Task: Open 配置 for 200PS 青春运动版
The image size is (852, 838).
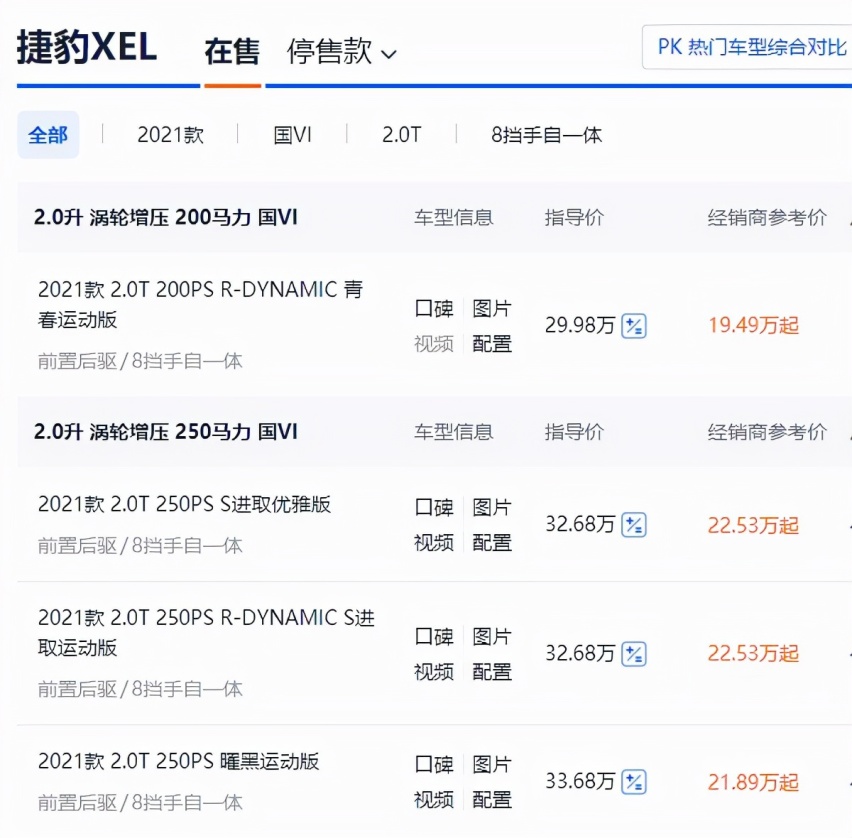Action: coord(492,343)
